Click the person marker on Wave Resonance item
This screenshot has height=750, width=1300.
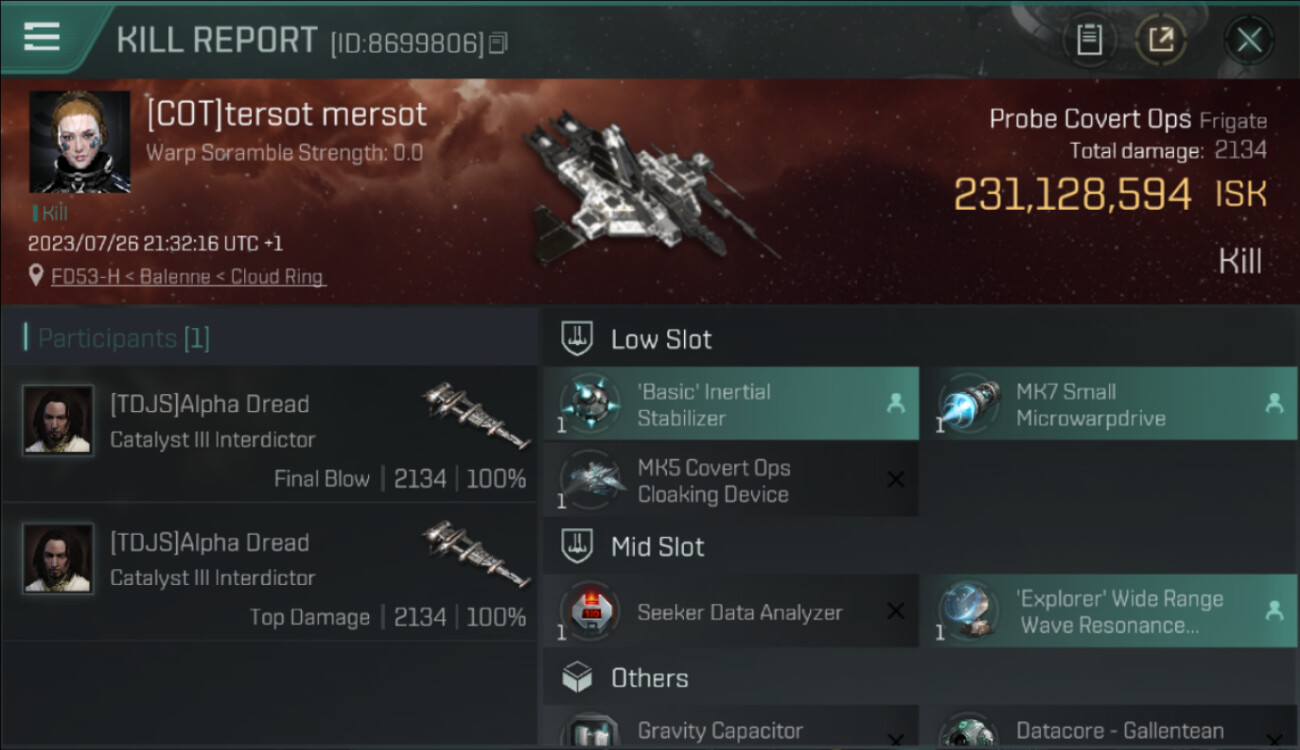point(1274,611)
